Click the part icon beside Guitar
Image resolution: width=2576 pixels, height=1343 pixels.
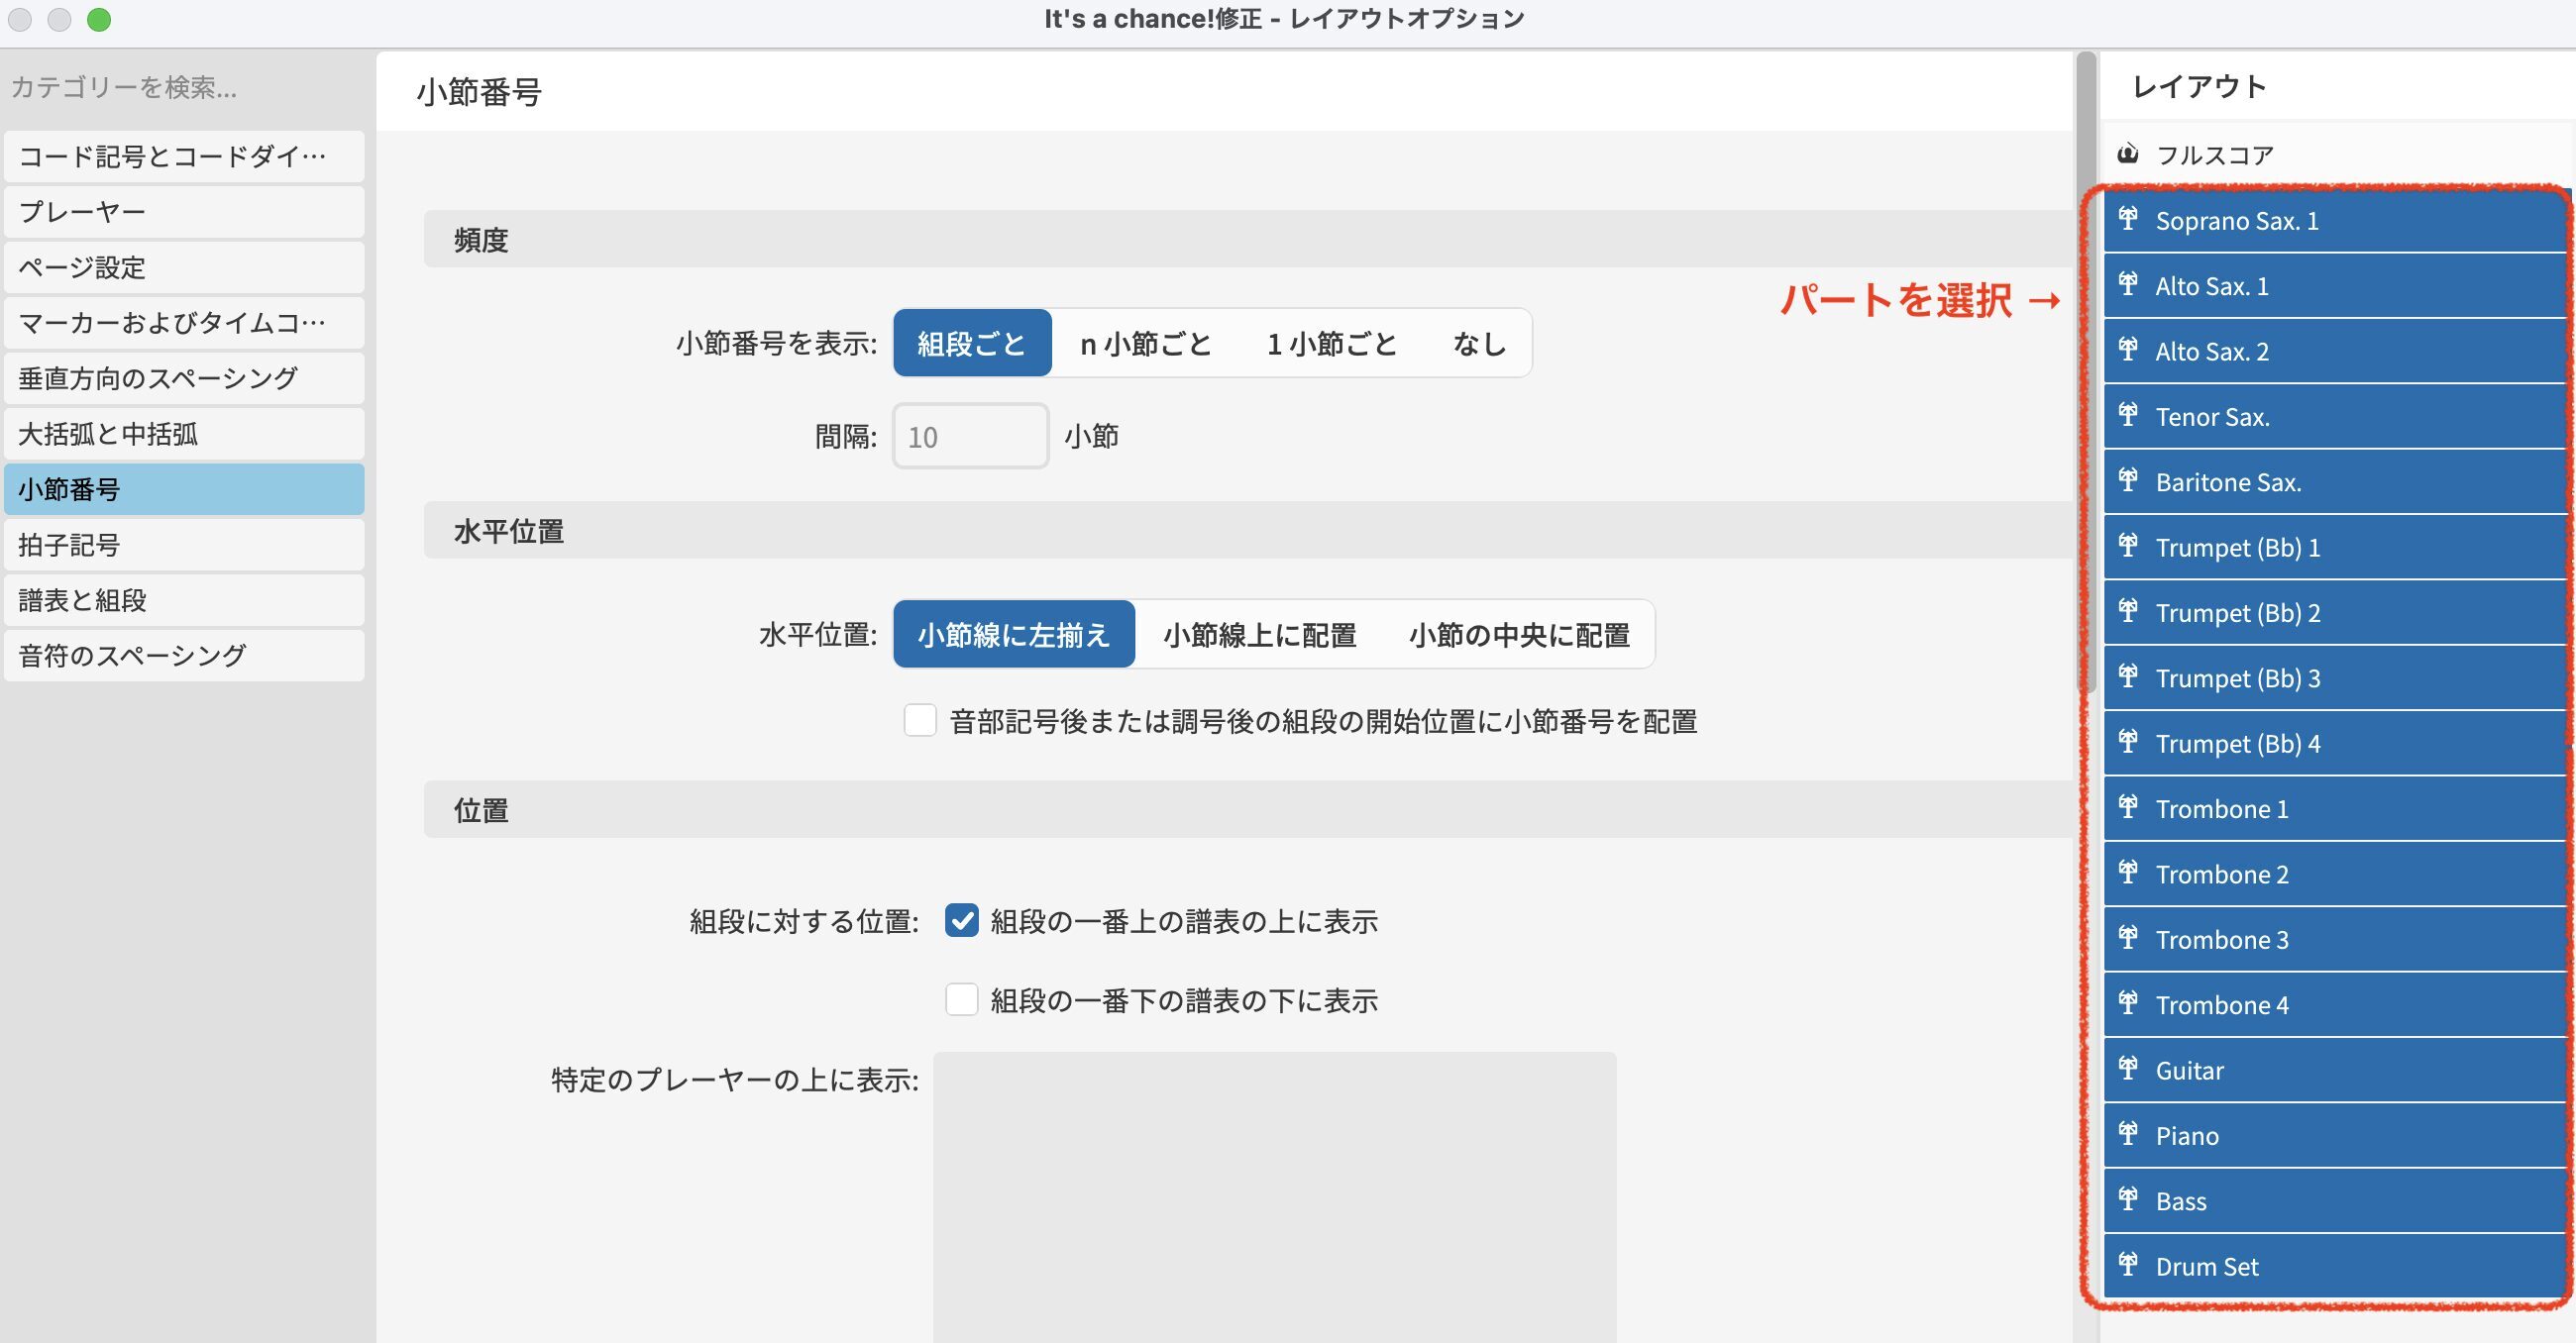(x=2128, y=1069)
